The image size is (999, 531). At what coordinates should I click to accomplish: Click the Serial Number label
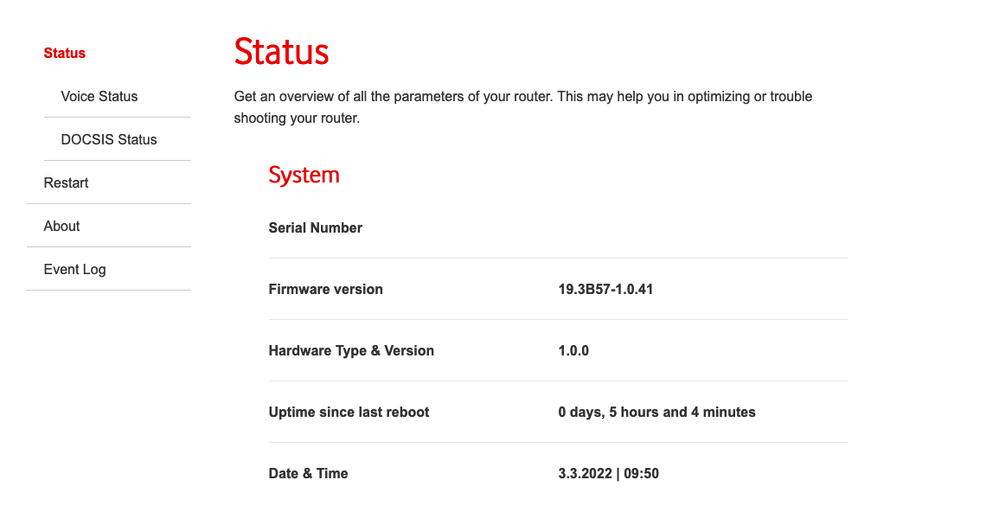click(x=315, y=228)
